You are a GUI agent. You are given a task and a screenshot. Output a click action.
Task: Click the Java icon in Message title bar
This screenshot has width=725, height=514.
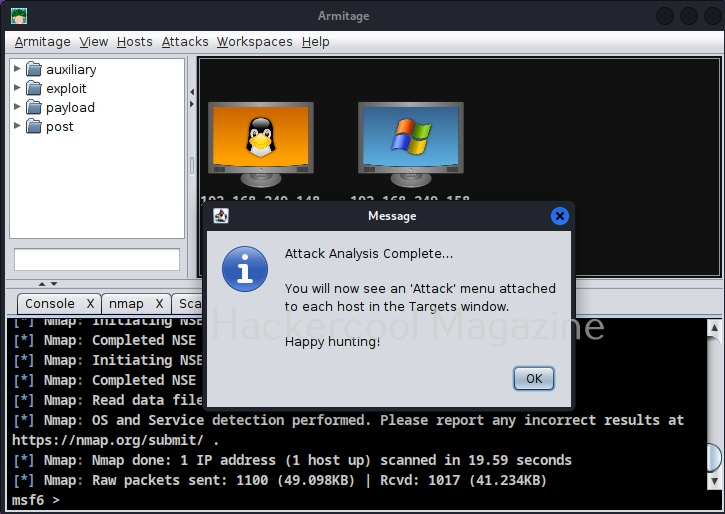point(221,216)
